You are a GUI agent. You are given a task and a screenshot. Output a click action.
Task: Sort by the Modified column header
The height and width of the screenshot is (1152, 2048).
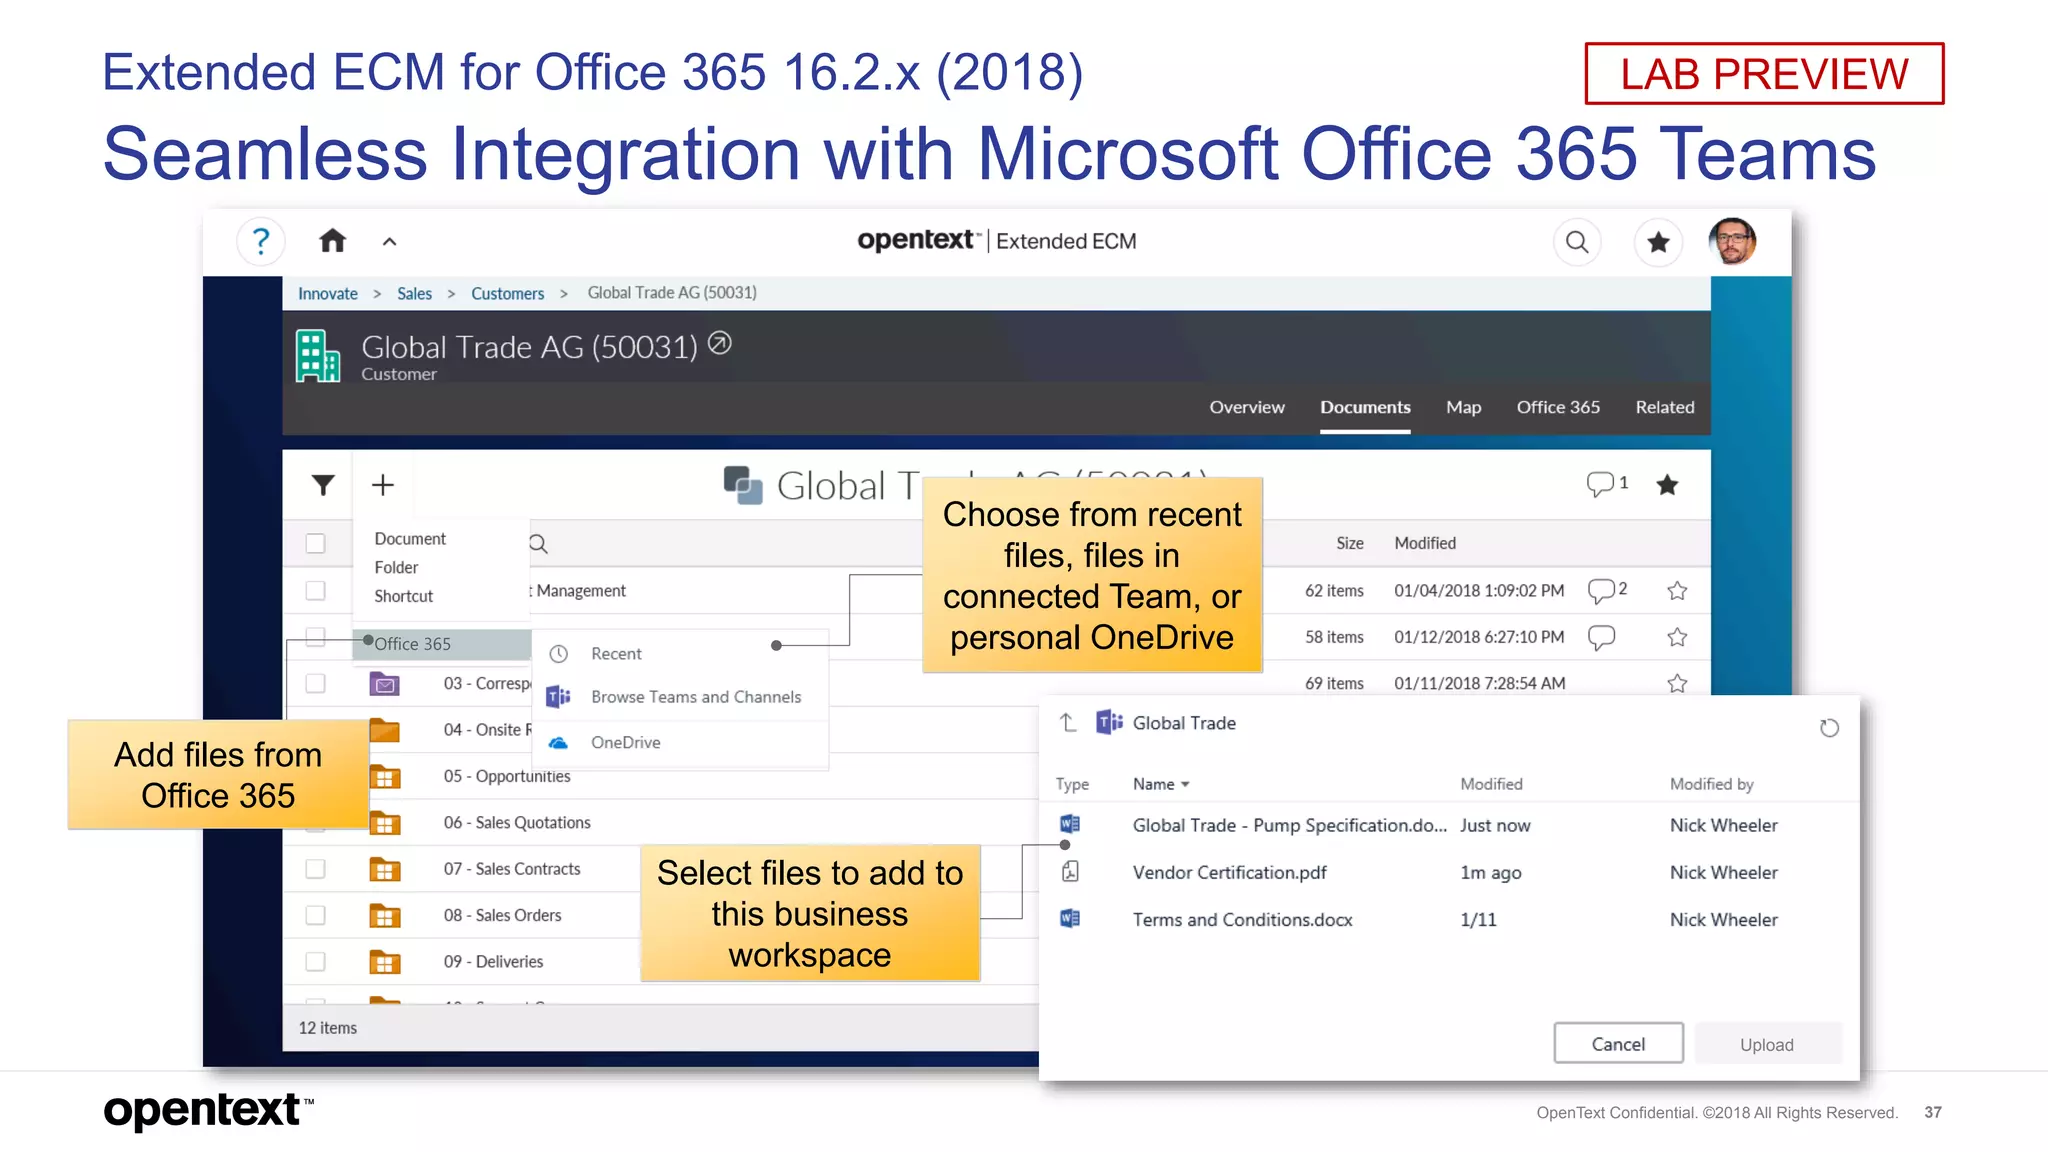pos(1425,543)
